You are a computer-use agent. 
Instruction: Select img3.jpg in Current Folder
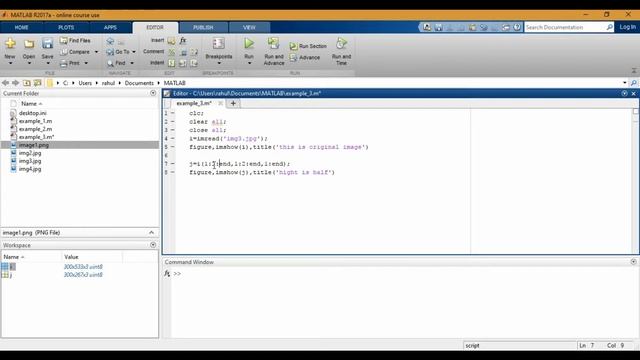(30, 161)
